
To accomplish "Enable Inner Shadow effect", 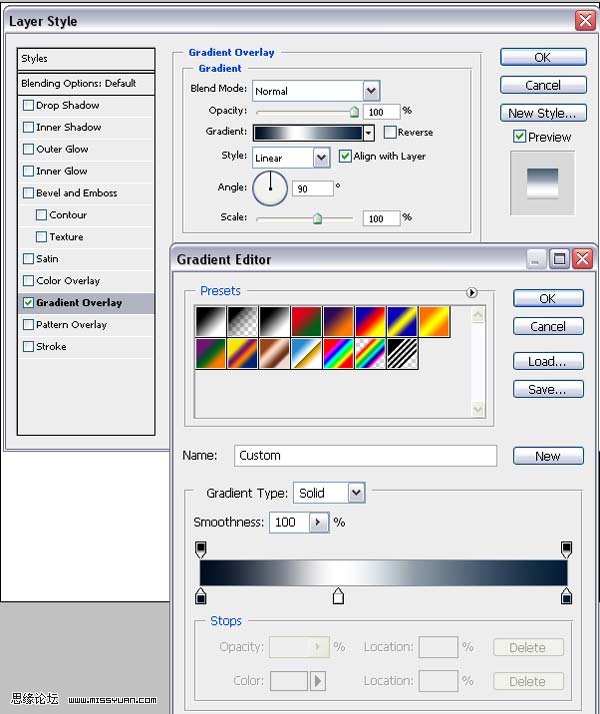I will [x=28, y=127].
